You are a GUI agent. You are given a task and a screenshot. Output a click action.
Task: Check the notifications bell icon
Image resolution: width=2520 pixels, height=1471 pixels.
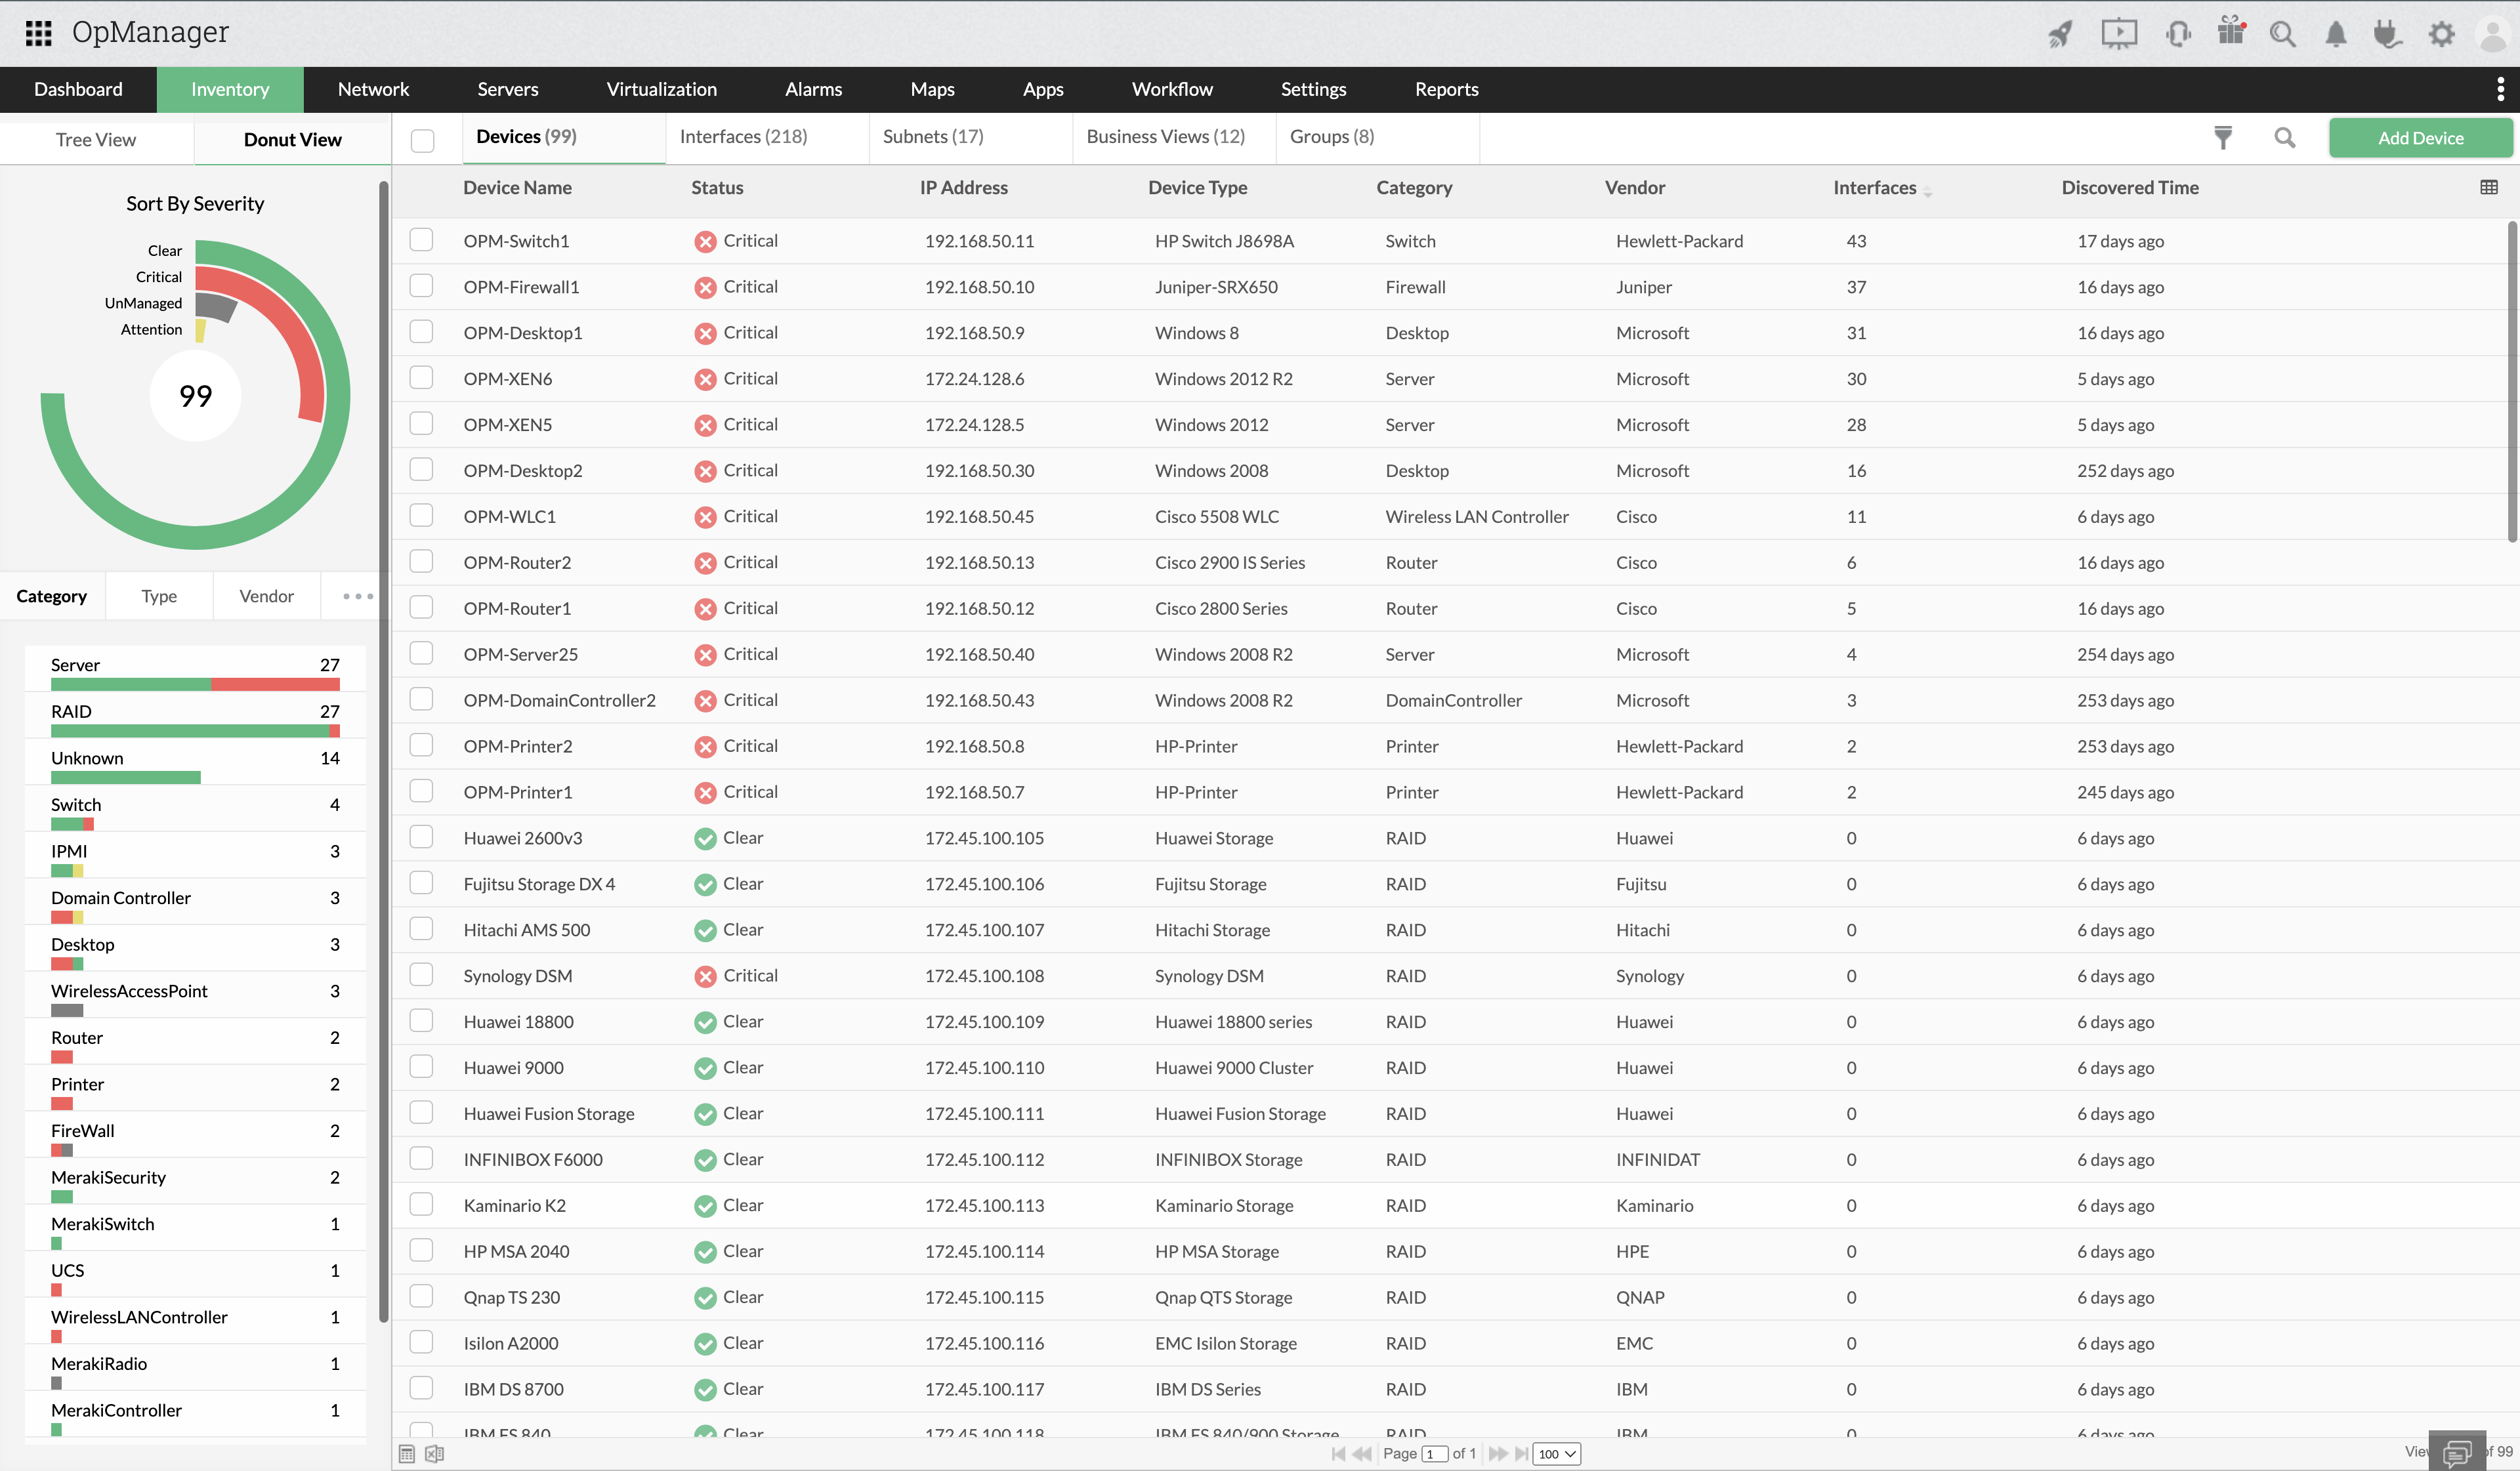tap(2336, 33)
